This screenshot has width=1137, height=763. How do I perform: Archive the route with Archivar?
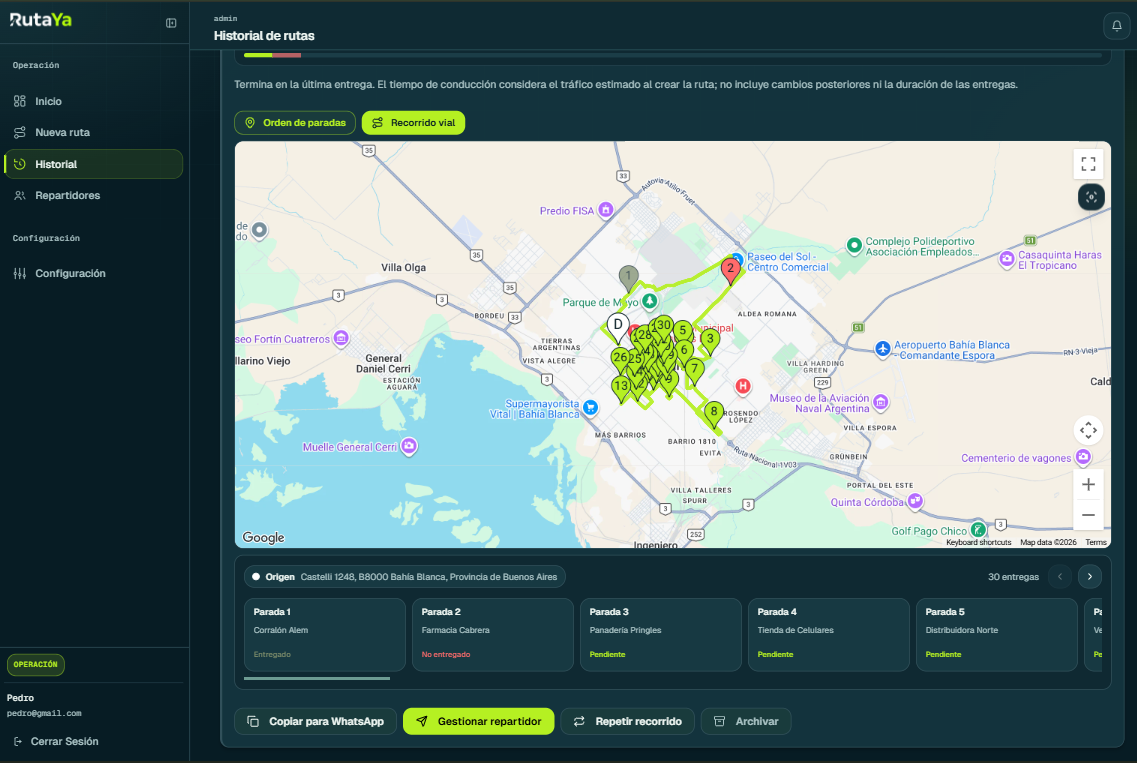[x=746, y=721]
